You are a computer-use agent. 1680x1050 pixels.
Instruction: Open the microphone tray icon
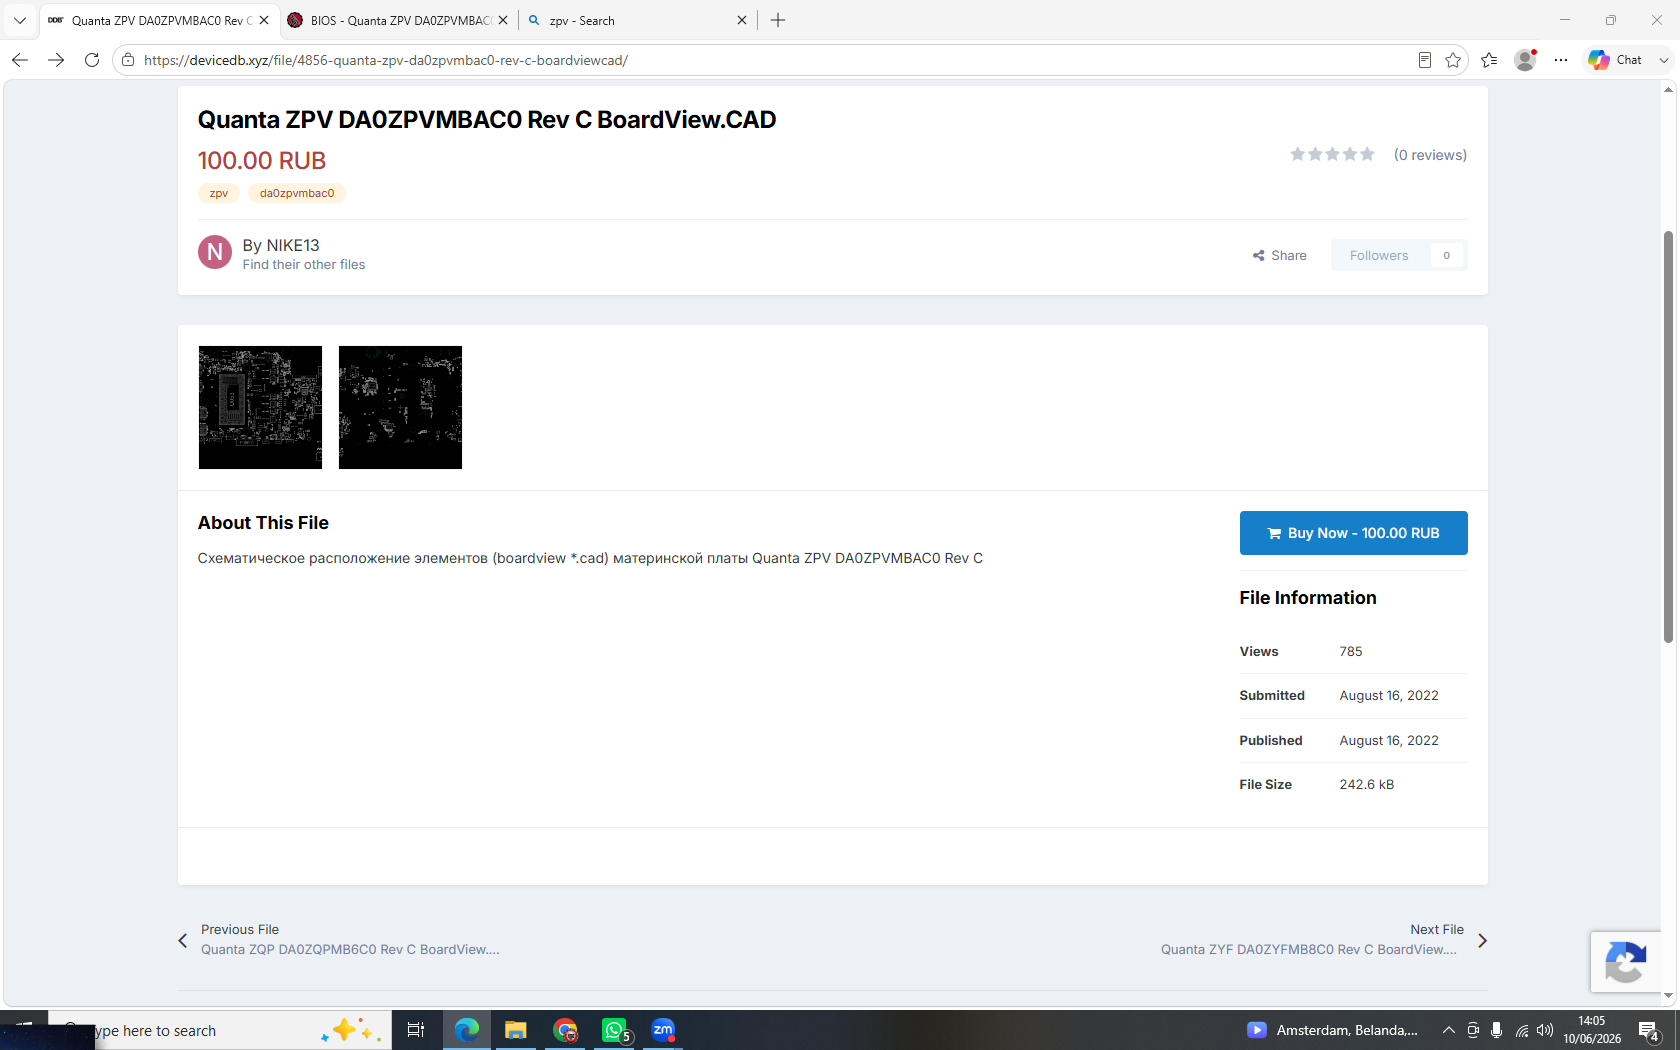coord(1496,1030)
